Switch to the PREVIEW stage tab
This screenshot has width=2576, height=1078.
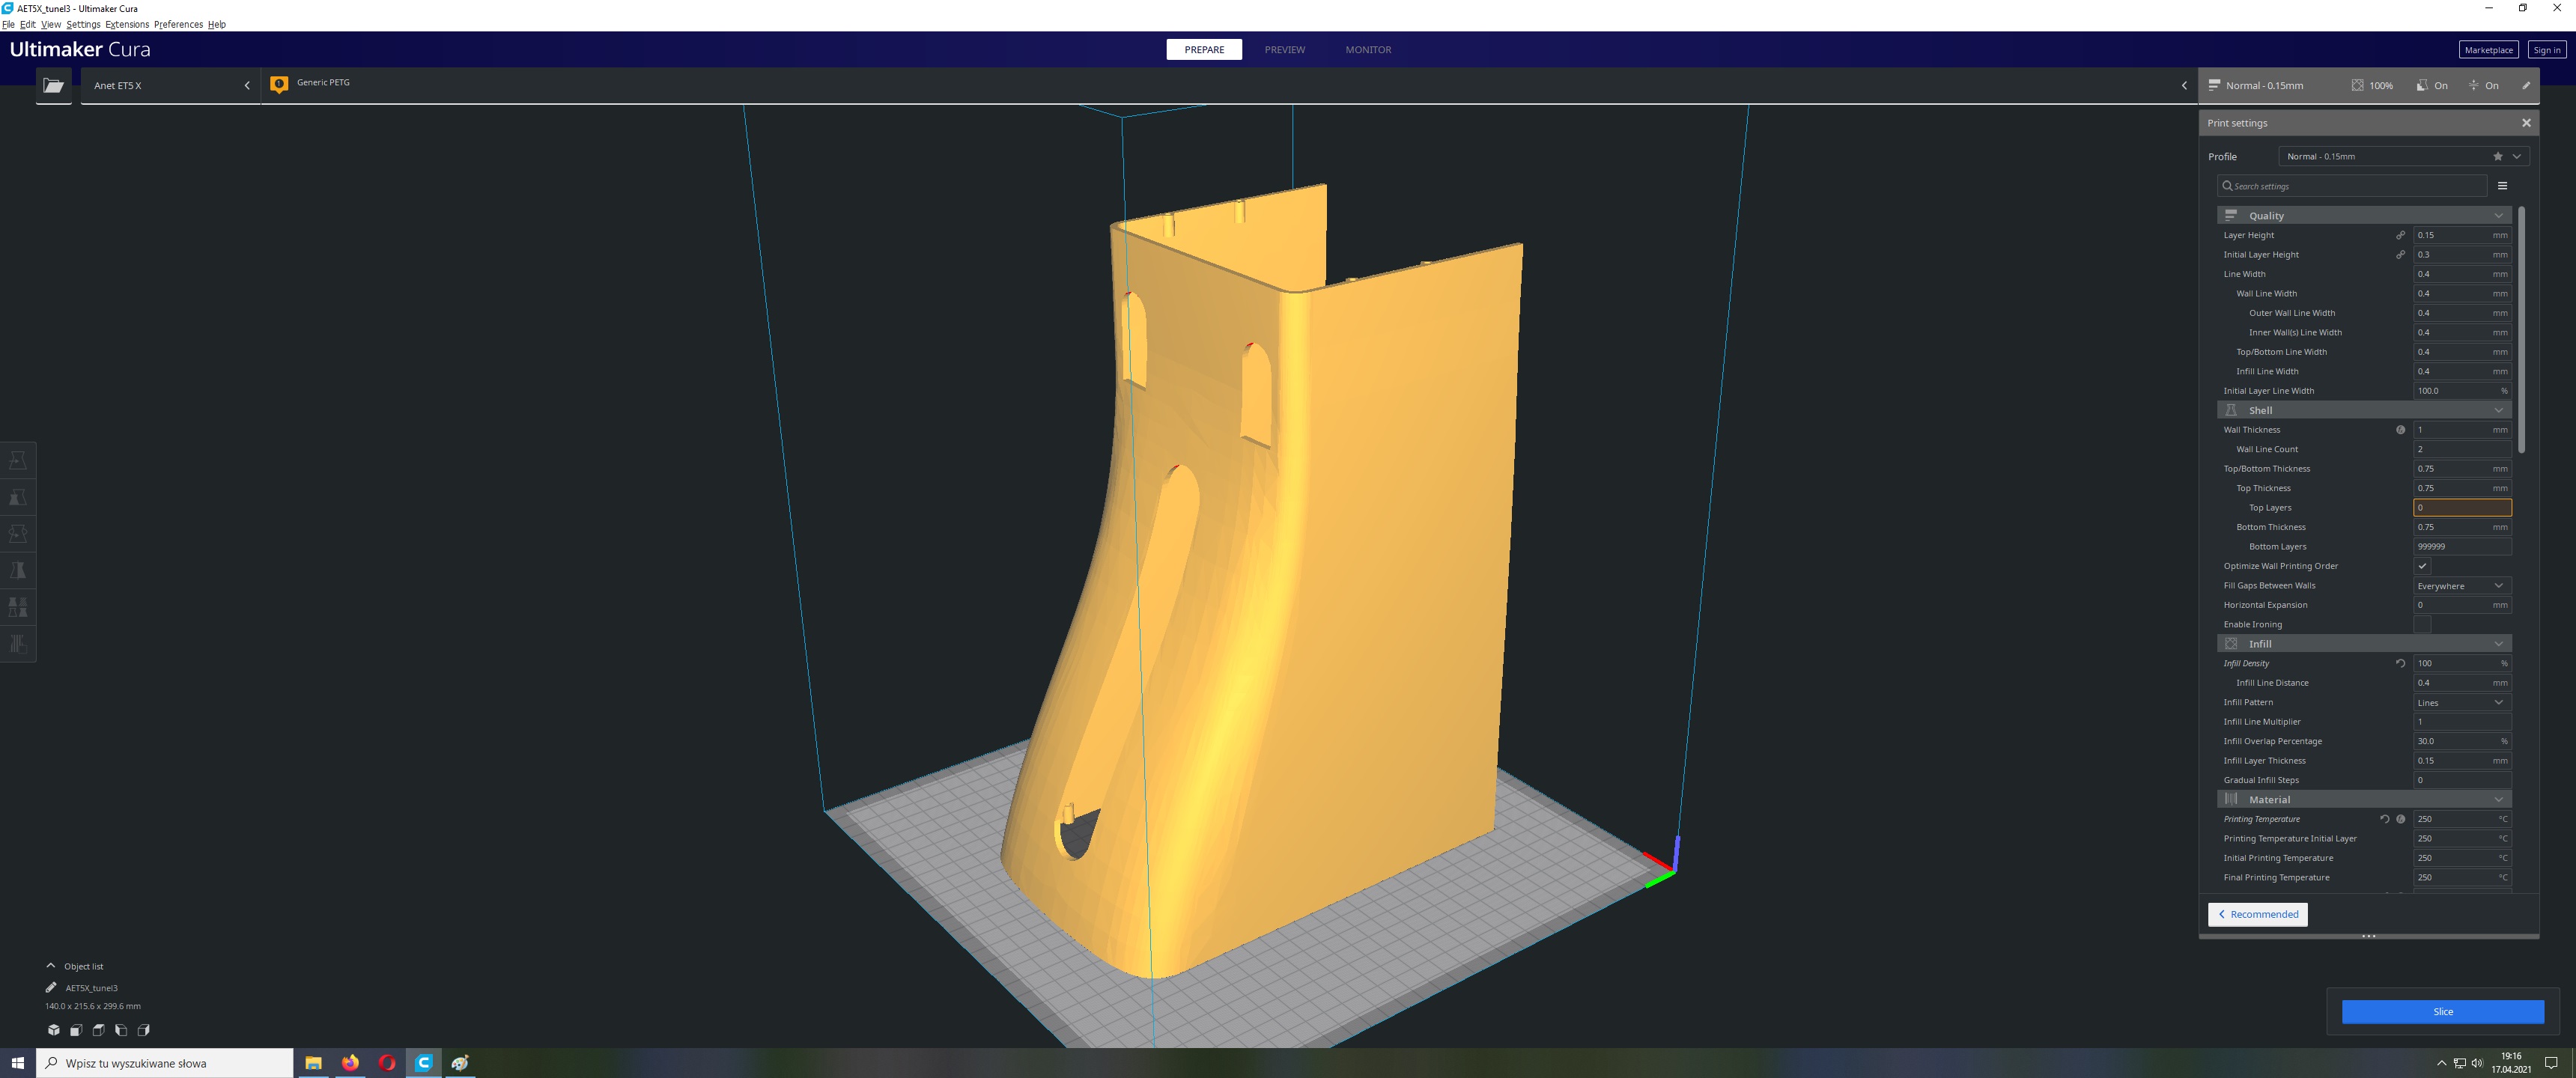pyautogui.click(x=1284, y=49)
